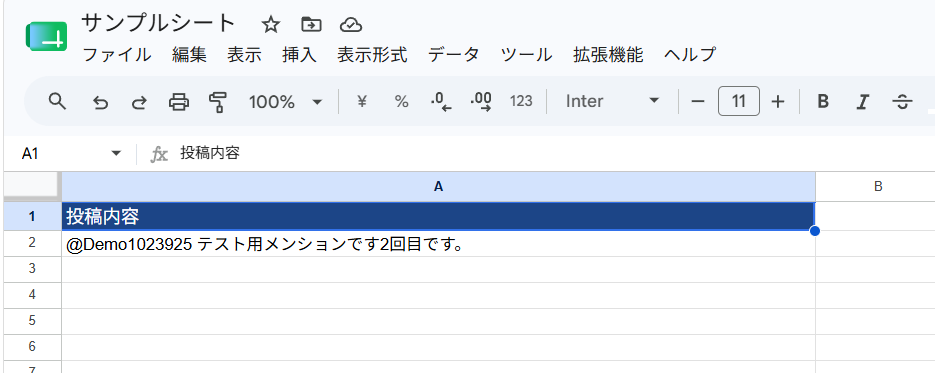Select row 6 header
The height and width of the screenshot is (373, 935).
pos(32,347)
